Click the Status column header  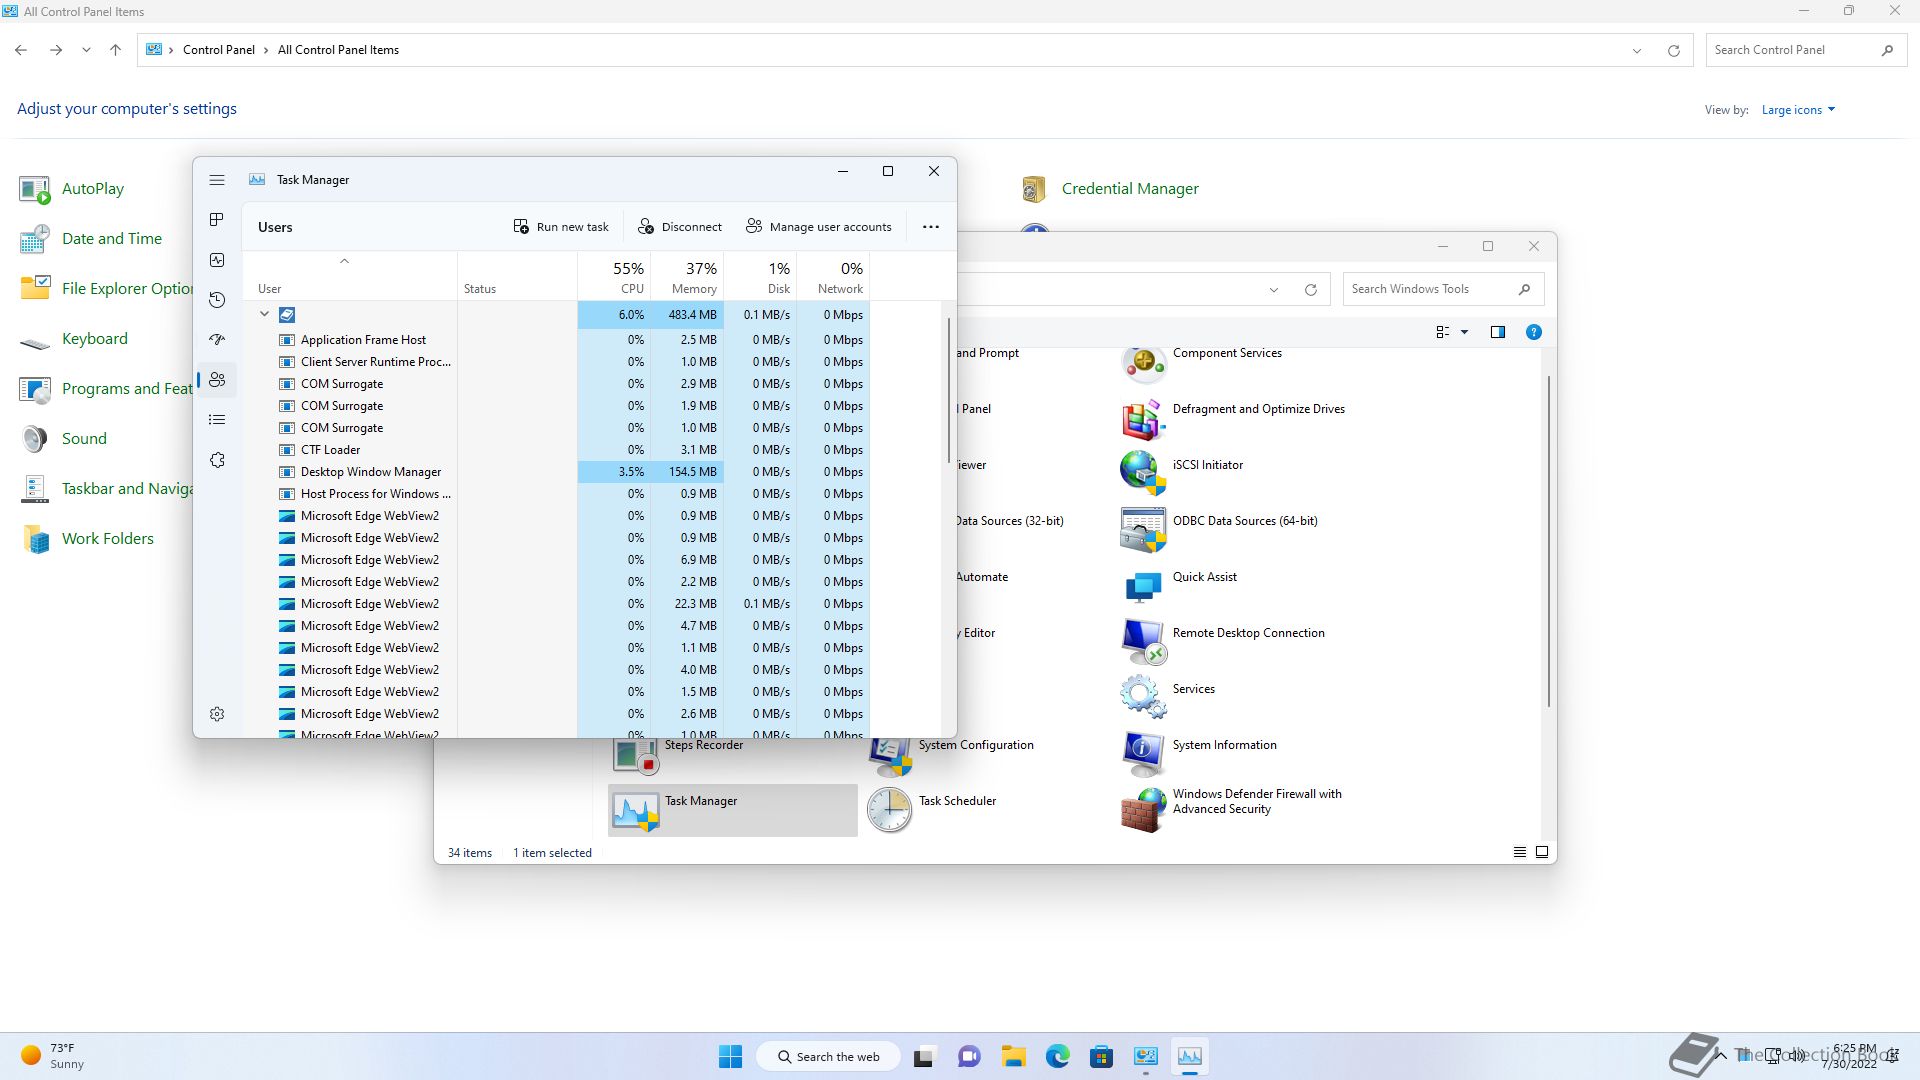point(517,277)
